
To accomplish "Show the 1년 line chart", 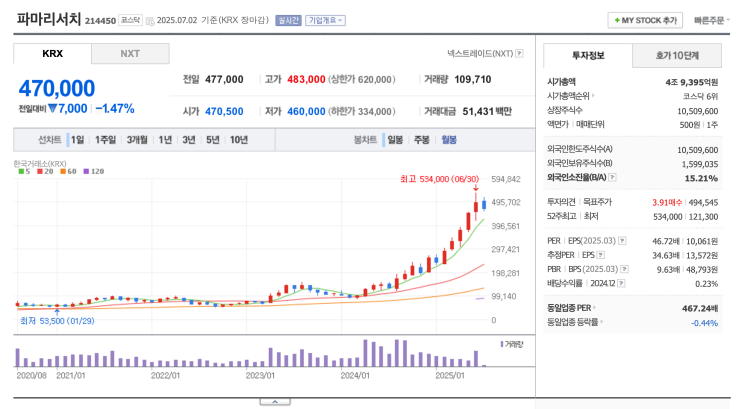I will (x=165, y=140).
